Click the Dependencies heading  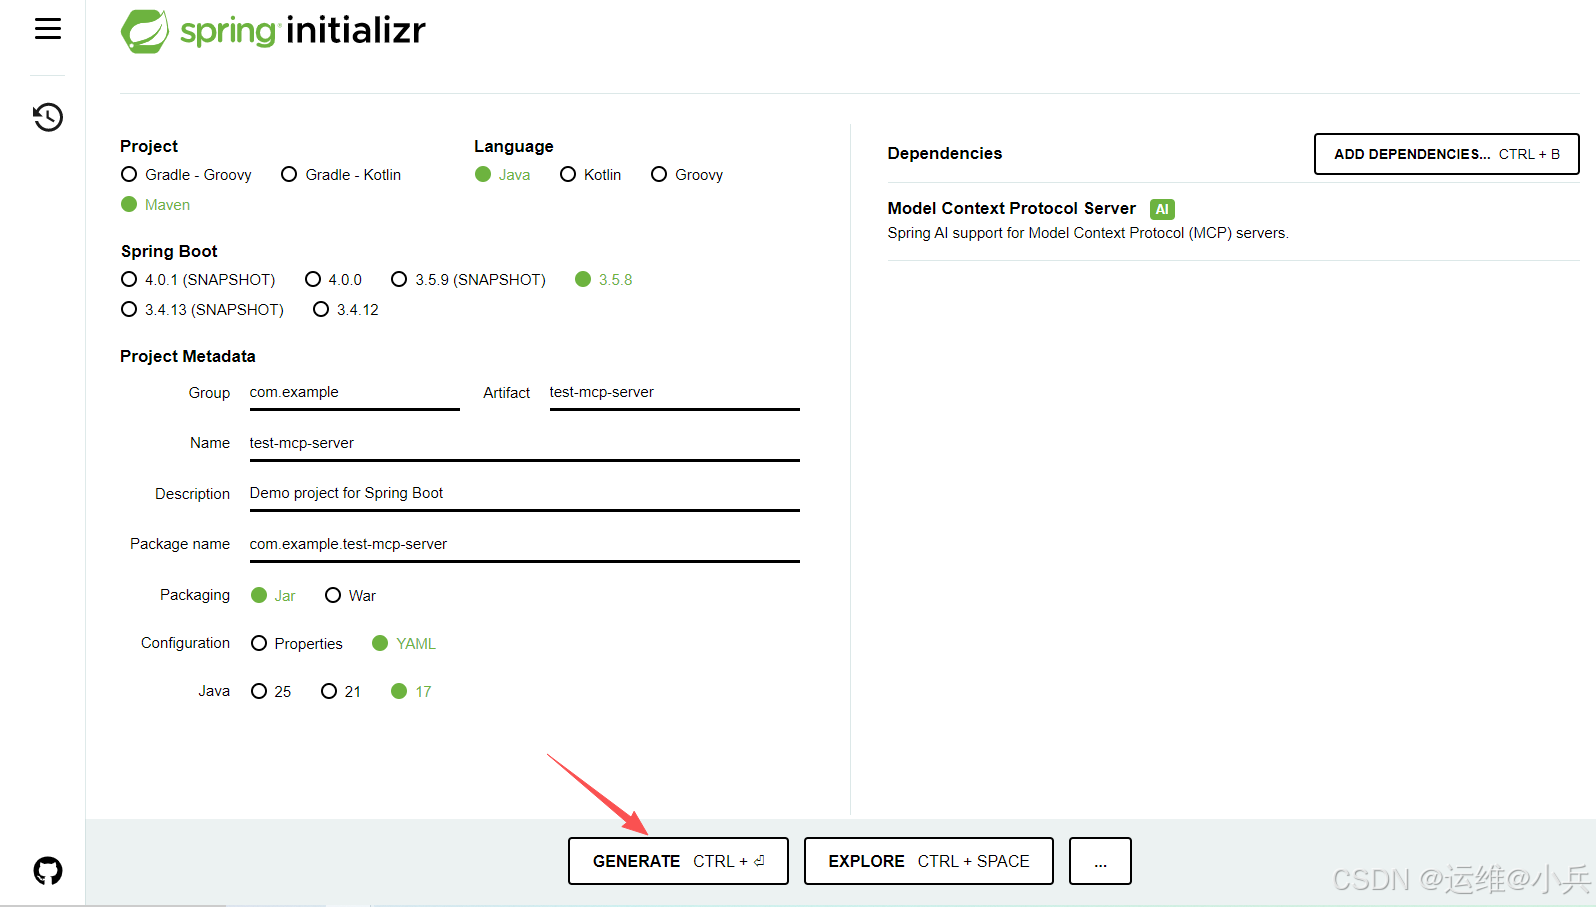click(945, 153)
